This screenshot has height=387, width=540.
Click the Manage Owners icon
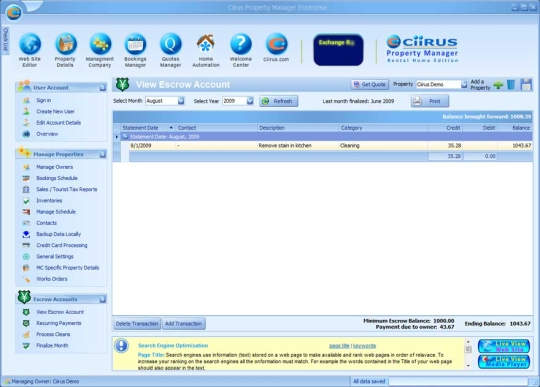(26, 167)
